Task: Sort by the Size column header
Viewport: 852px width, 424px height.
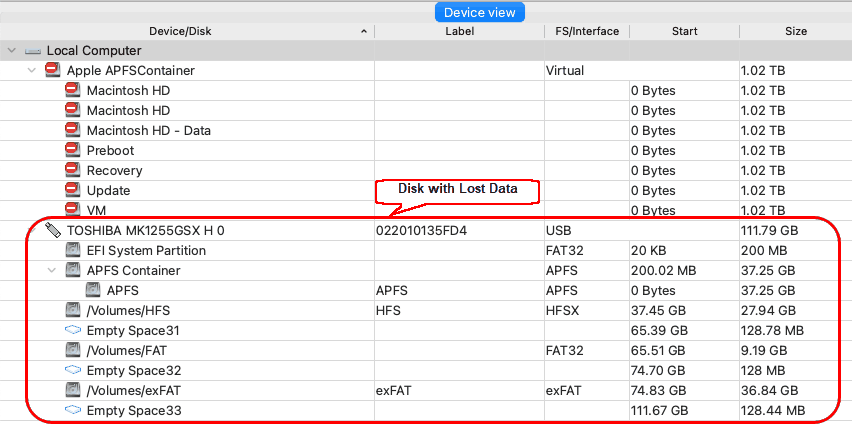Action: (x=796, y=32)
